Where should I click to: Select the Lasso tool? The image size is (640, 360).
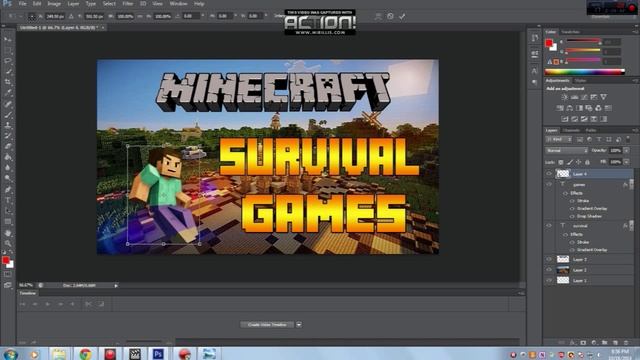(8, 61)
